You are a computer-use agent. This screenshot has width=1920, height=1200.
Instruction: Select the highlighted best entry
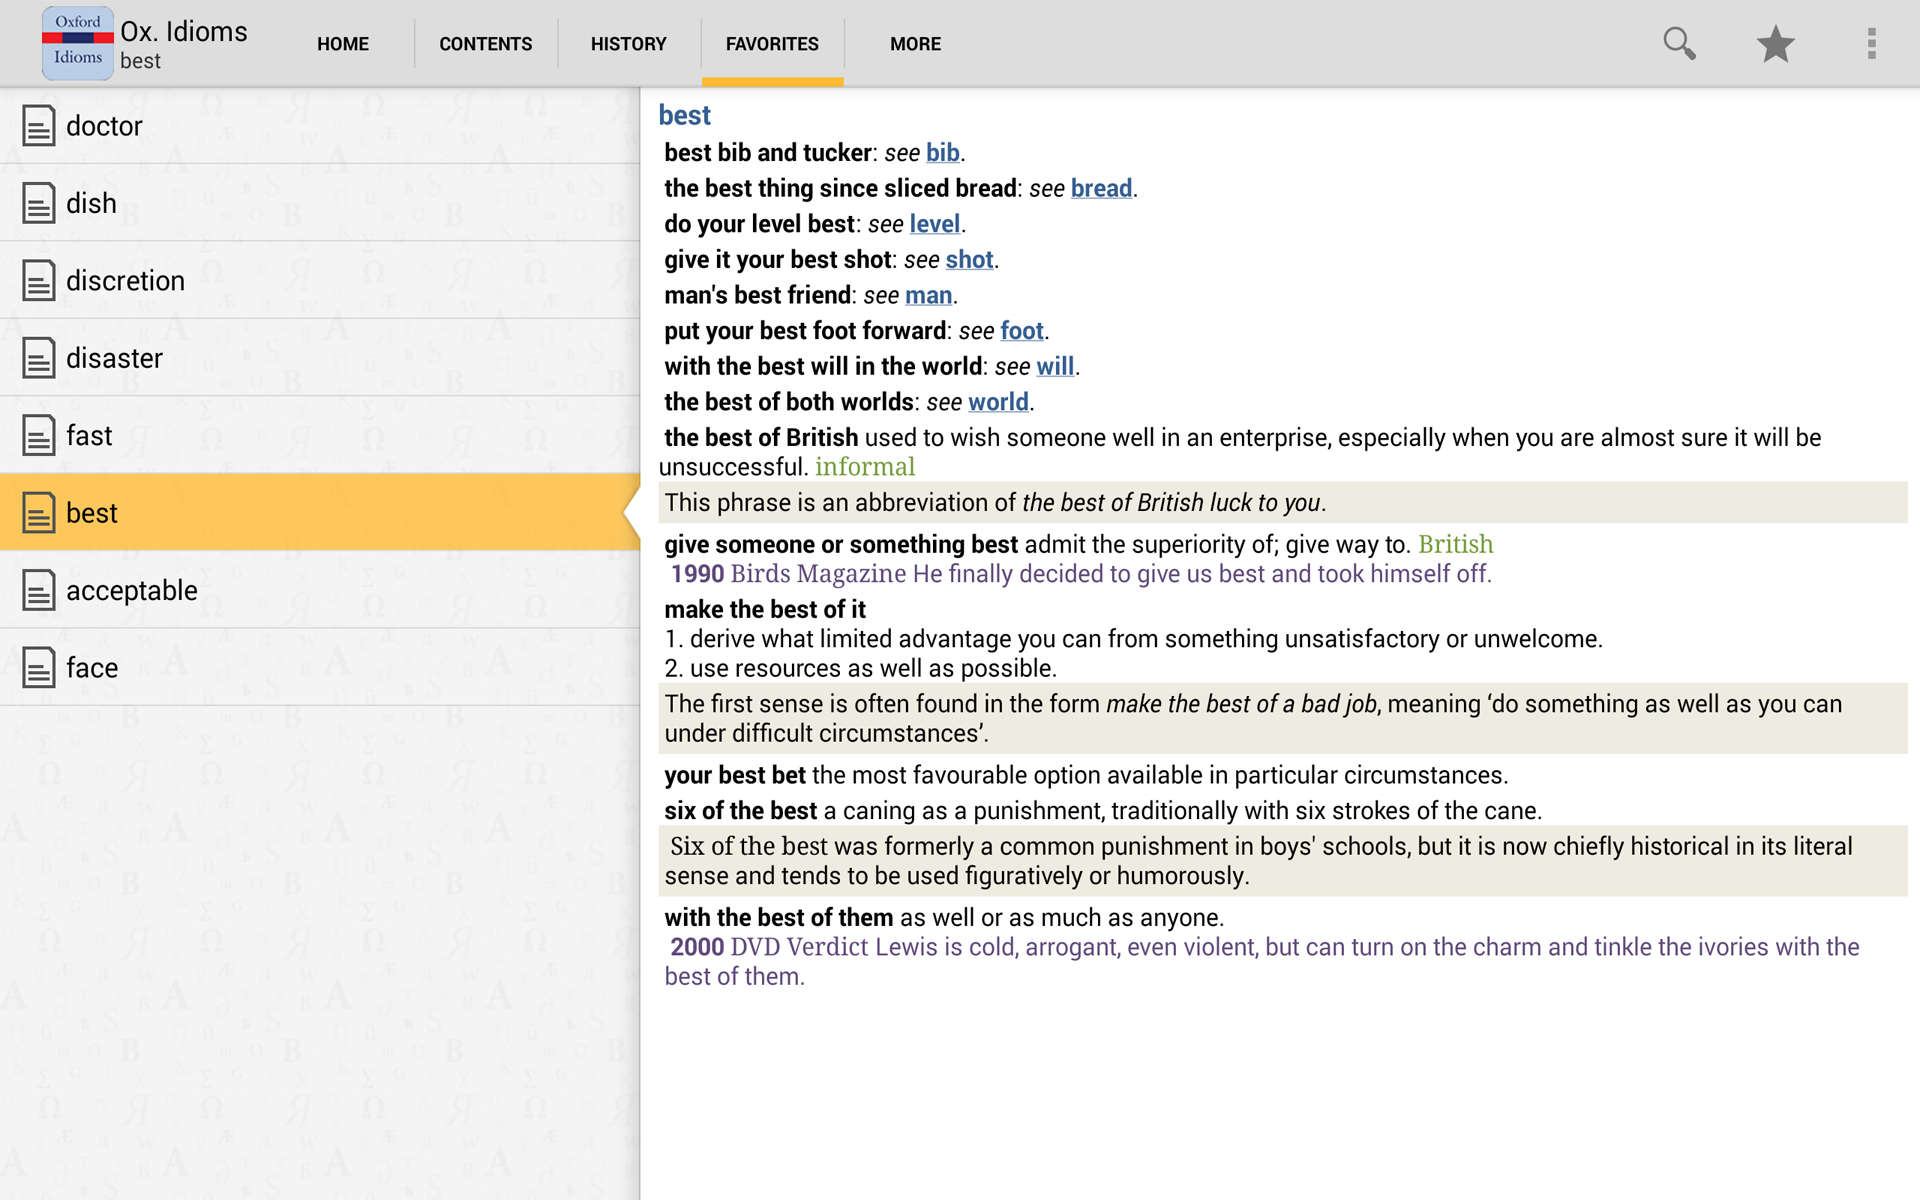pos(92,512)
